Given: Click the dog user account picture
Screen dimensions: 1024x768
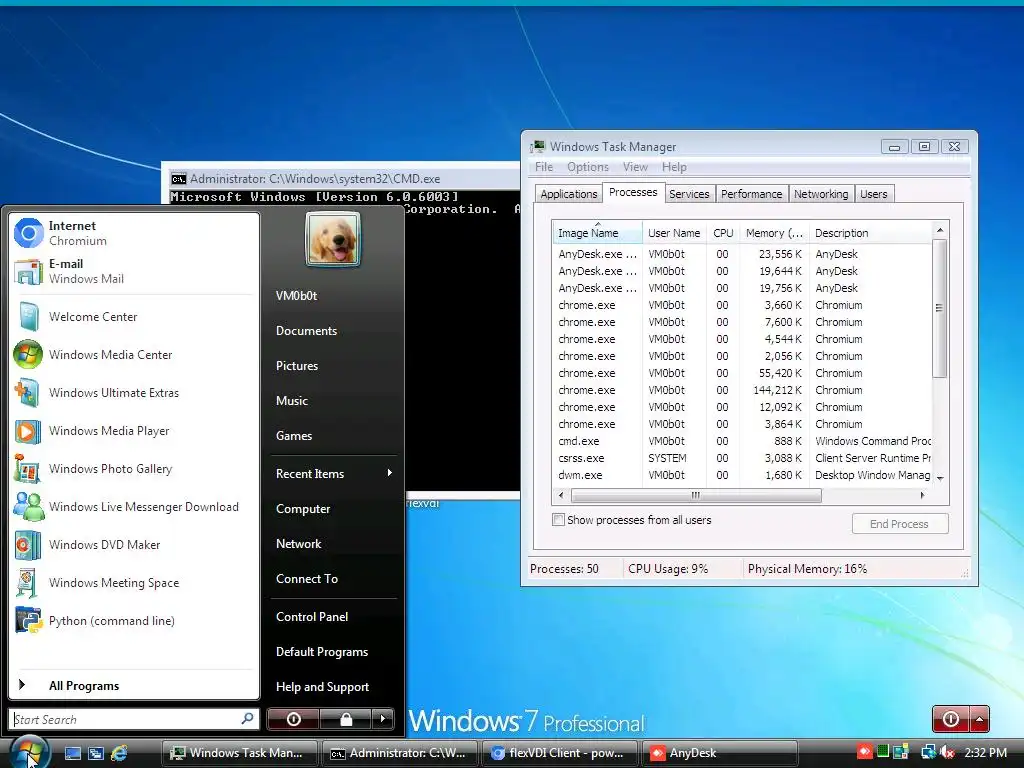Looking at the screenshot, I should (332, 239).
